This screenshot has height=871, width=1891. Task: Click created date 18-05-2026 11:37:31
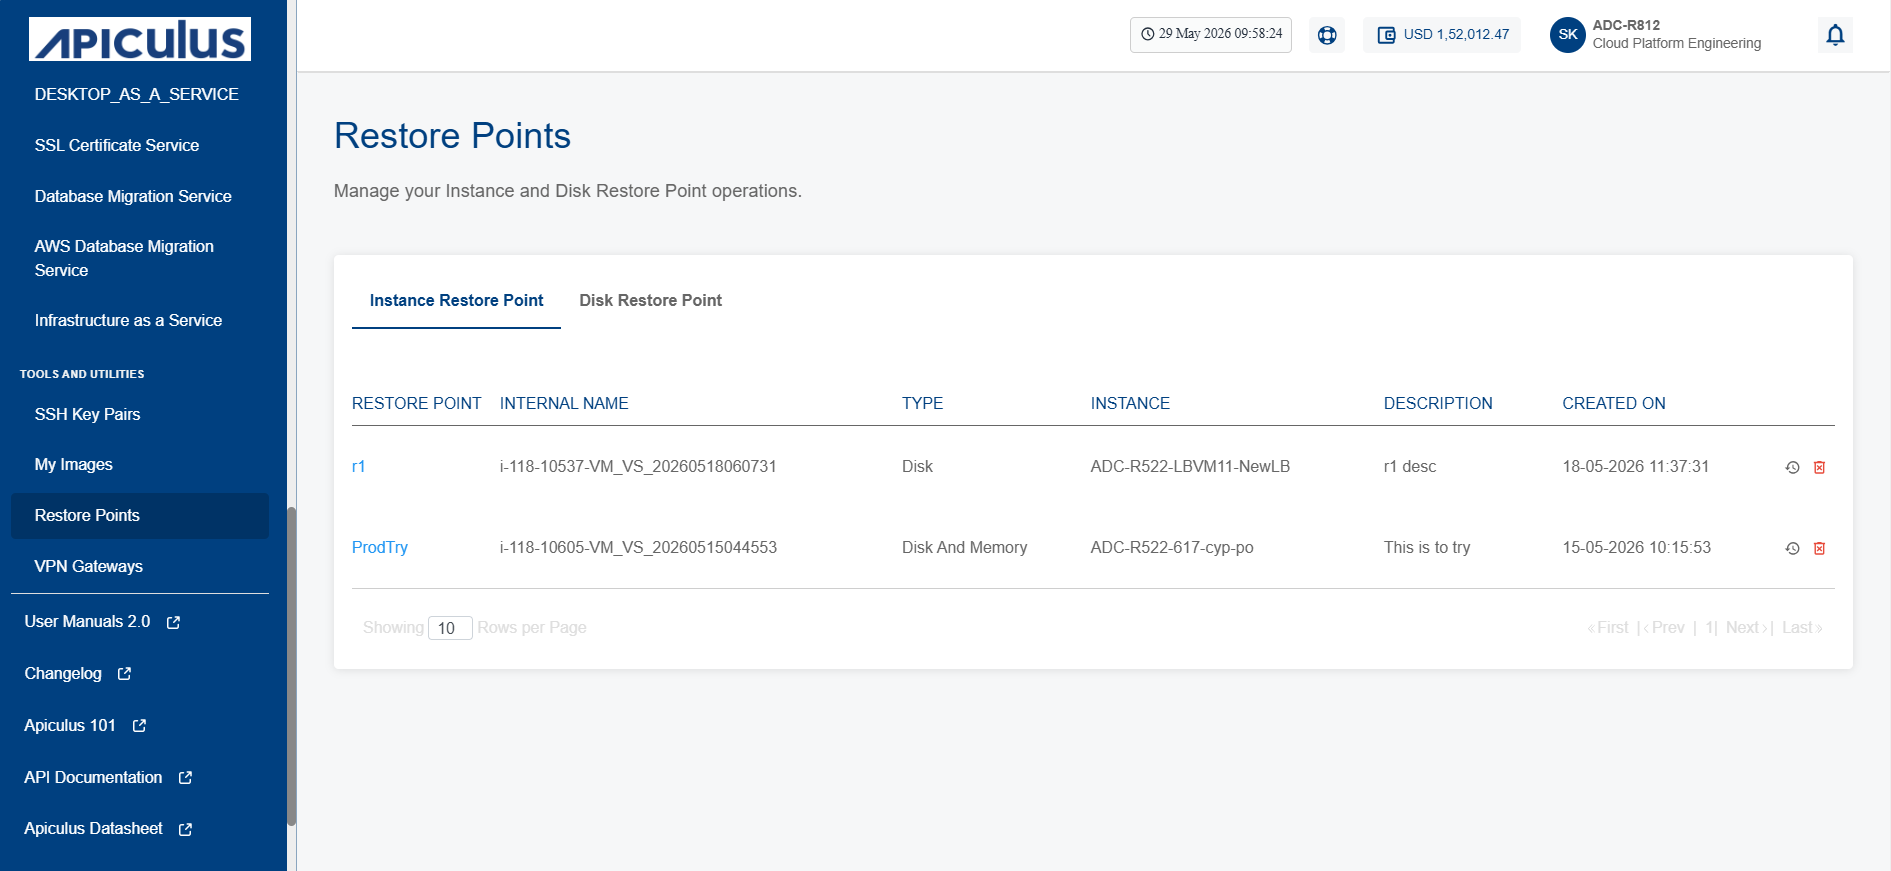click(1636, 466)
